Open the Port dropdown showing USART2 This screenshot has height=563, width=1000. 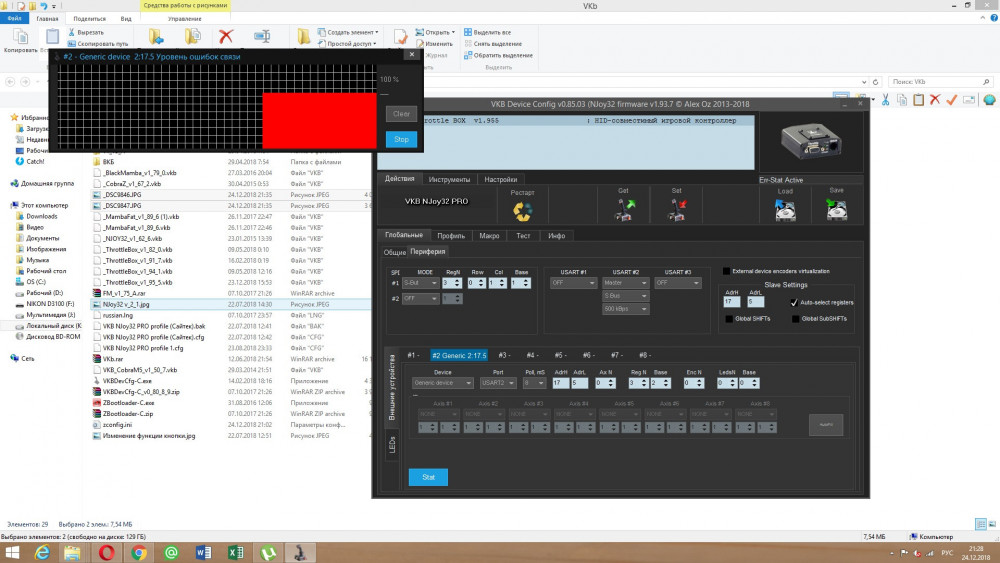(498, 383)
